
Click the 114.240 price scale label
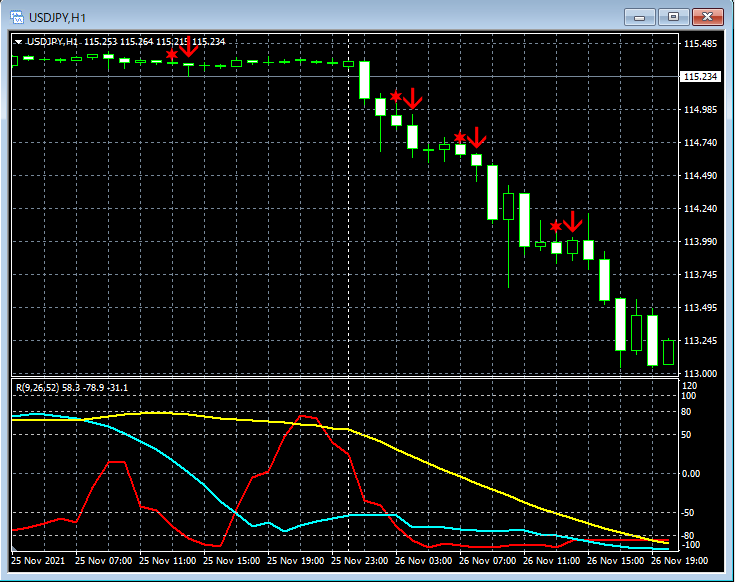700,208
